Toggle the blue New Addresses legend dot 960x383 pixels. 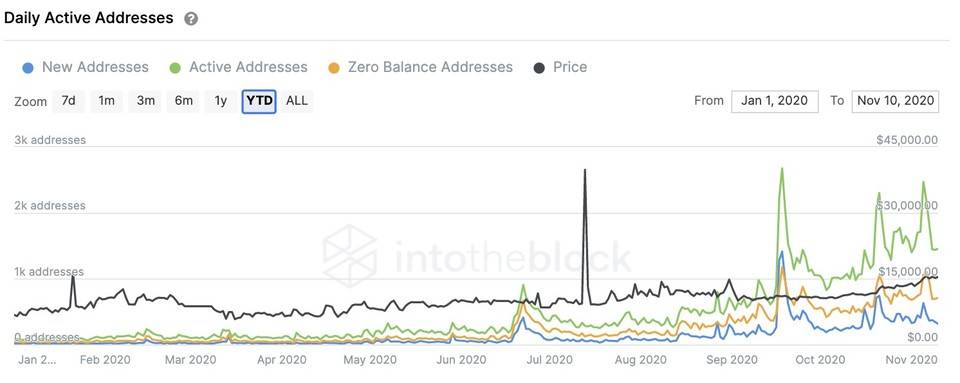(27, 68)
